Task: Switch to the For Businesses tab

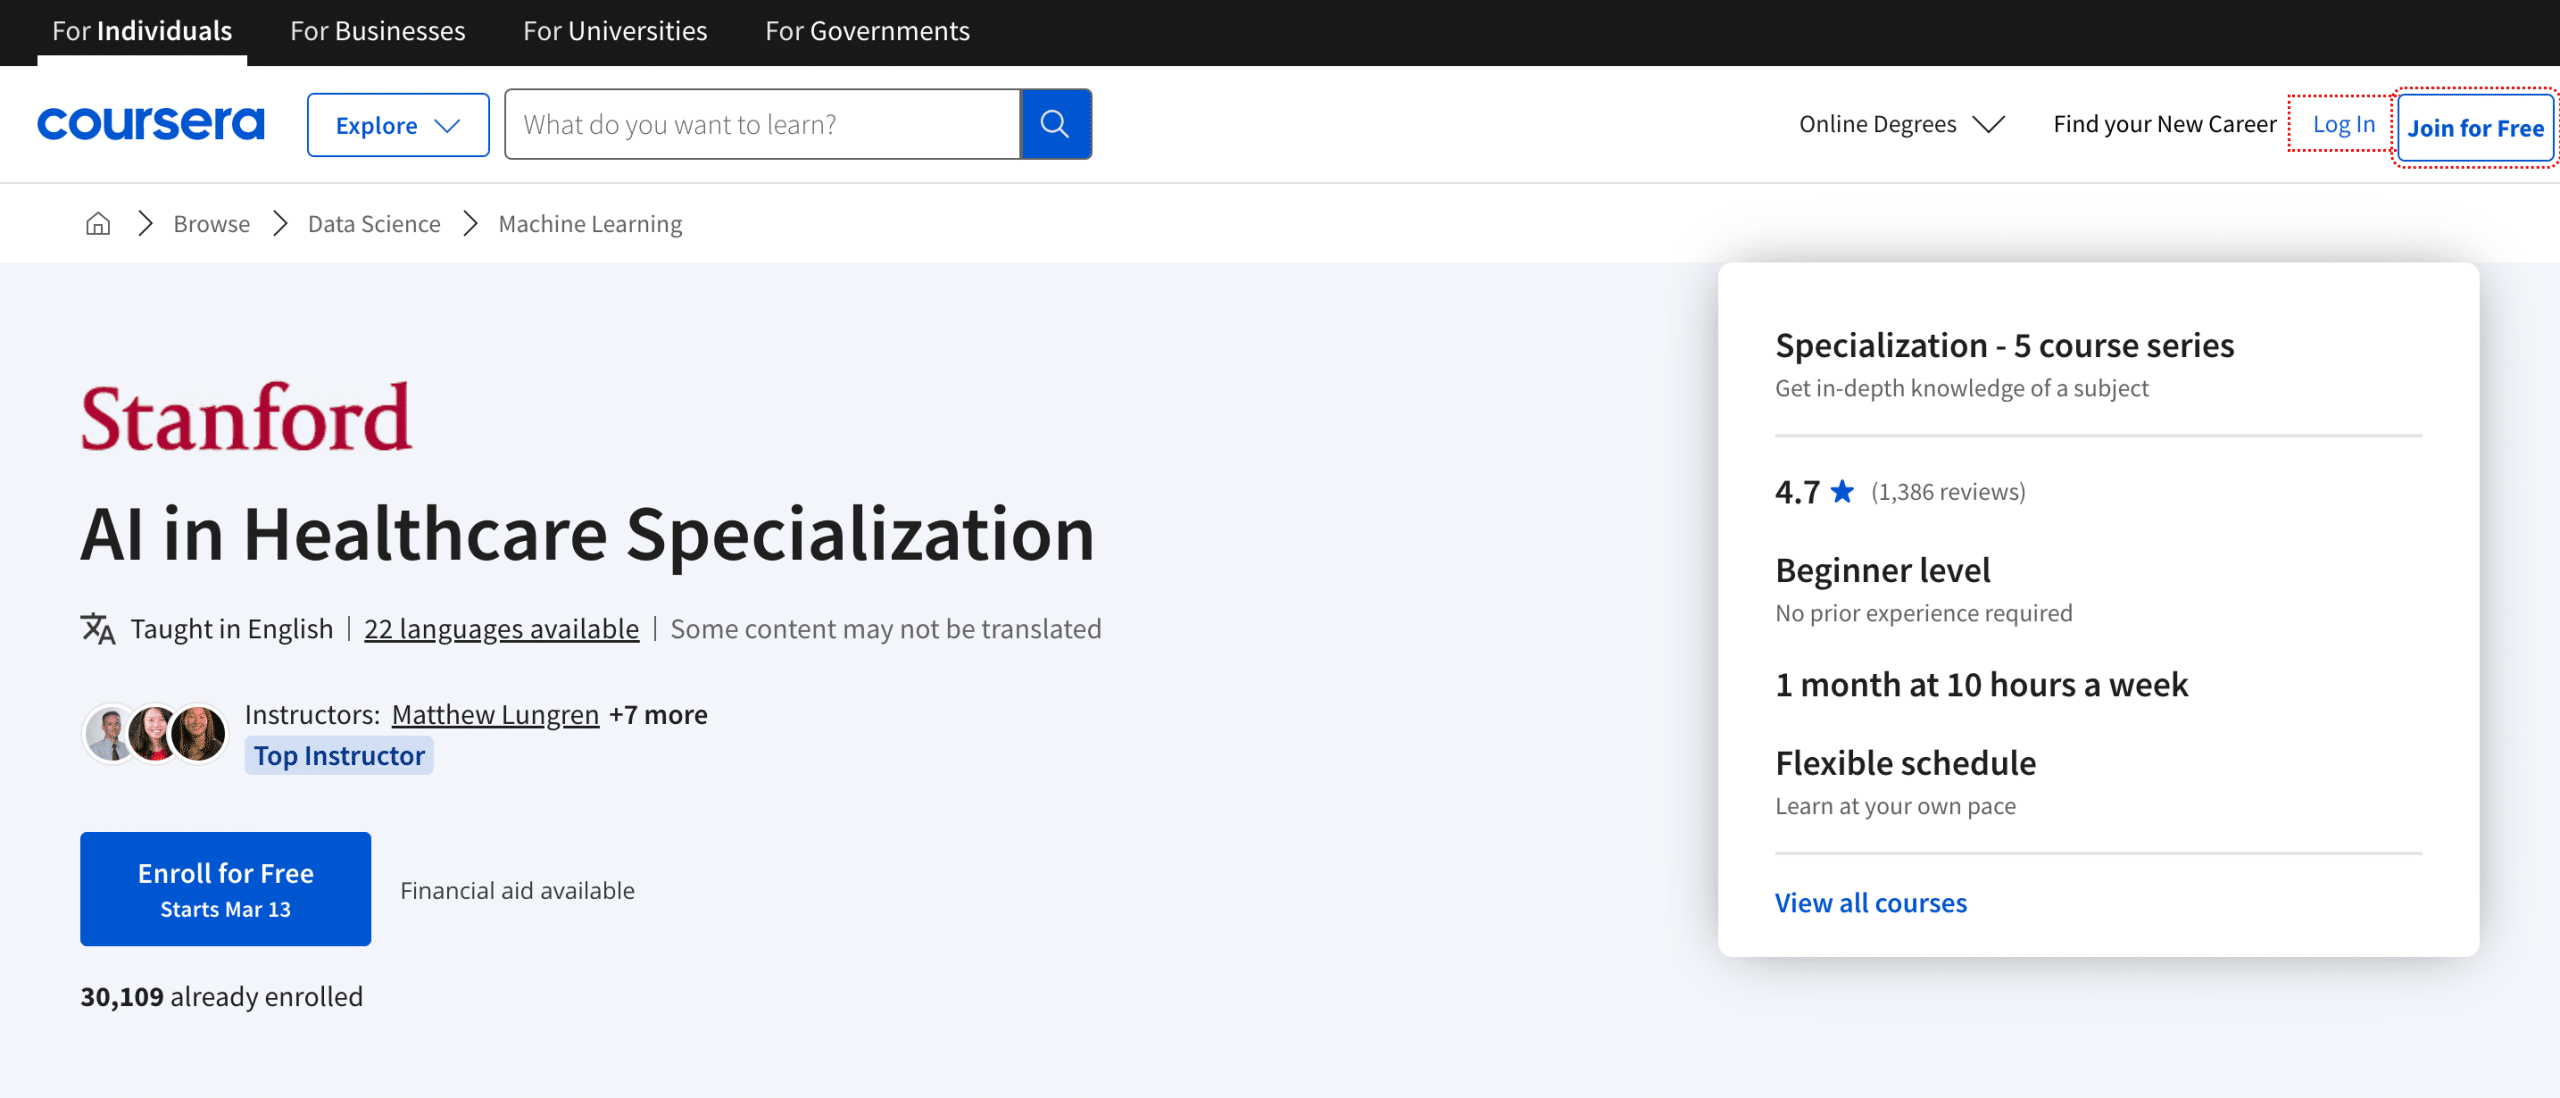Action: (x=378, y=31)
